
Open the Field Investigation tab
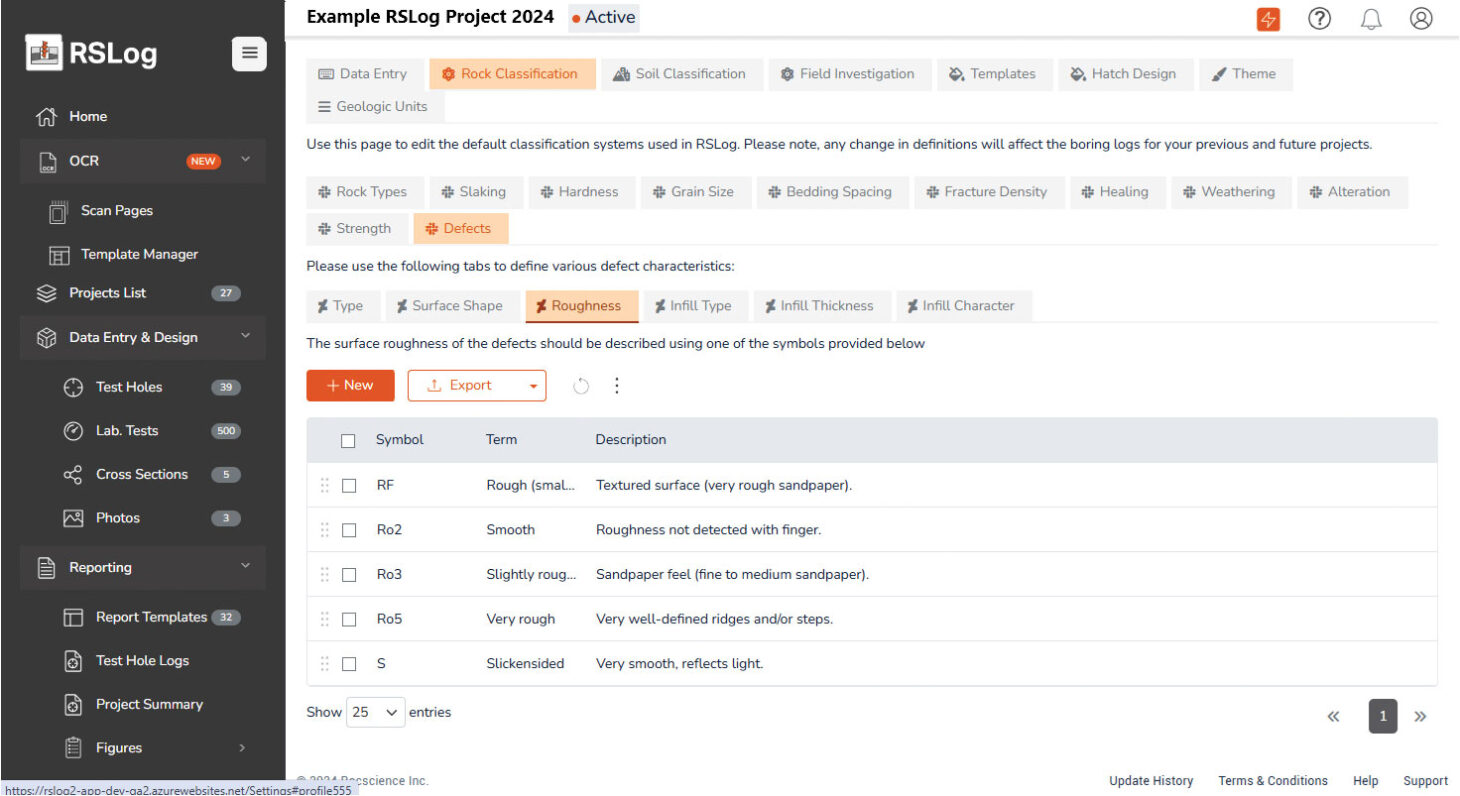coord(848,74)
